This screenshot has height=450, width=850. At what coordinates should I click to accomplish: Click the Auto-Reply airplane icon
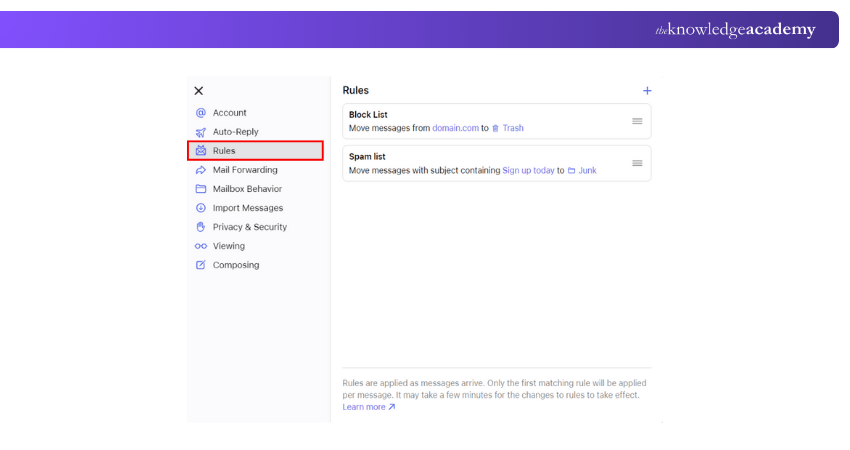201,132
